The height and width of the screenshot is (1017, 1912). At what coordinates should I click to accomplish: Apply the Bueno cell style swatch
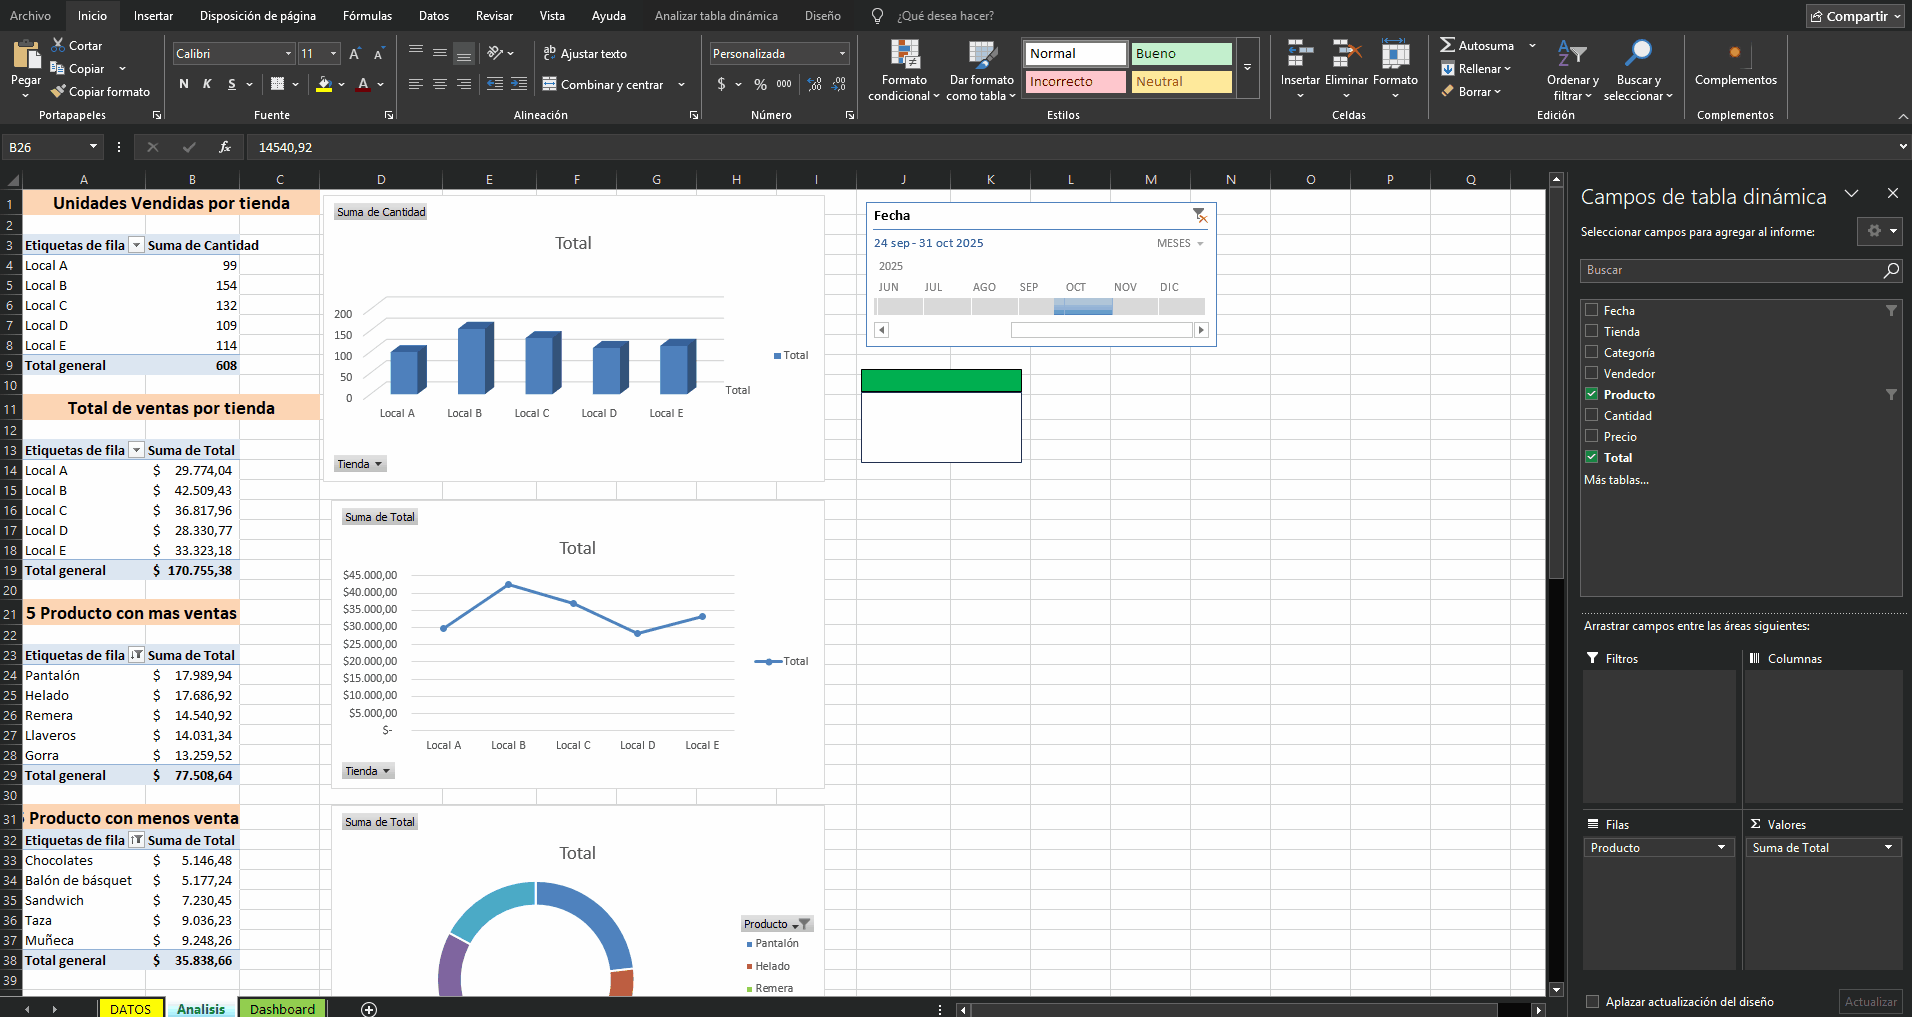[x=1181, y=53]
